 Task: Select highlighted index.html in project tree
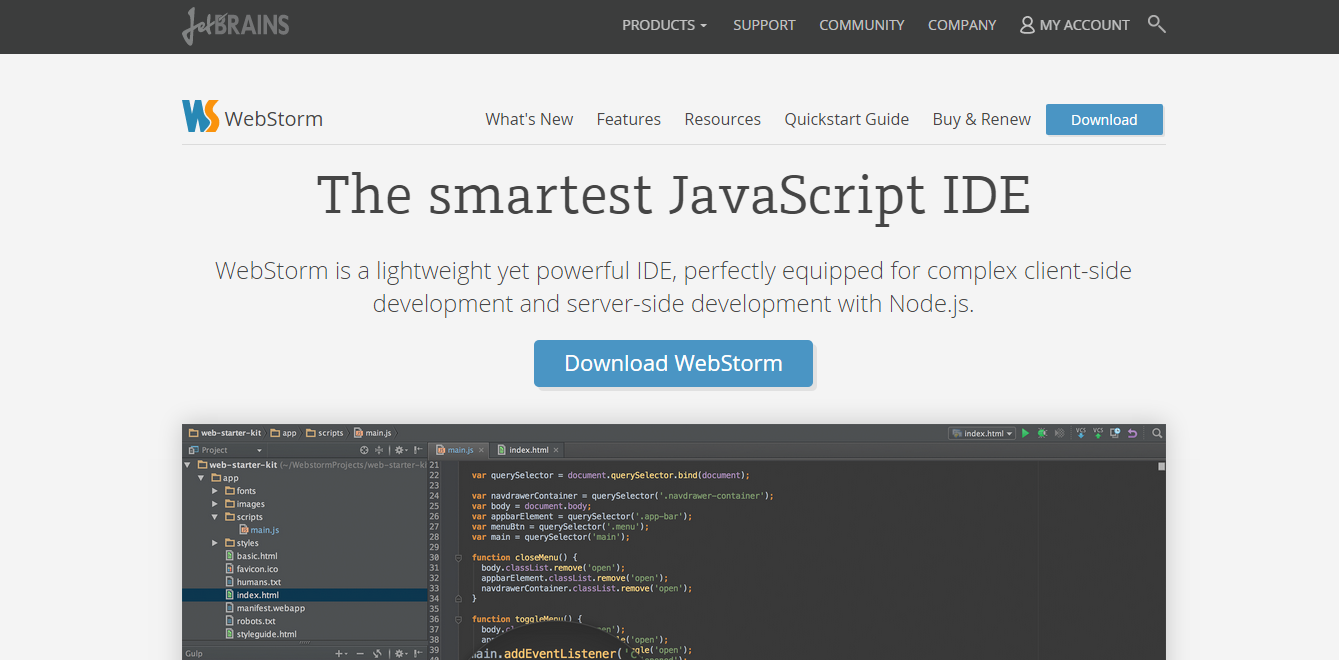304,595
